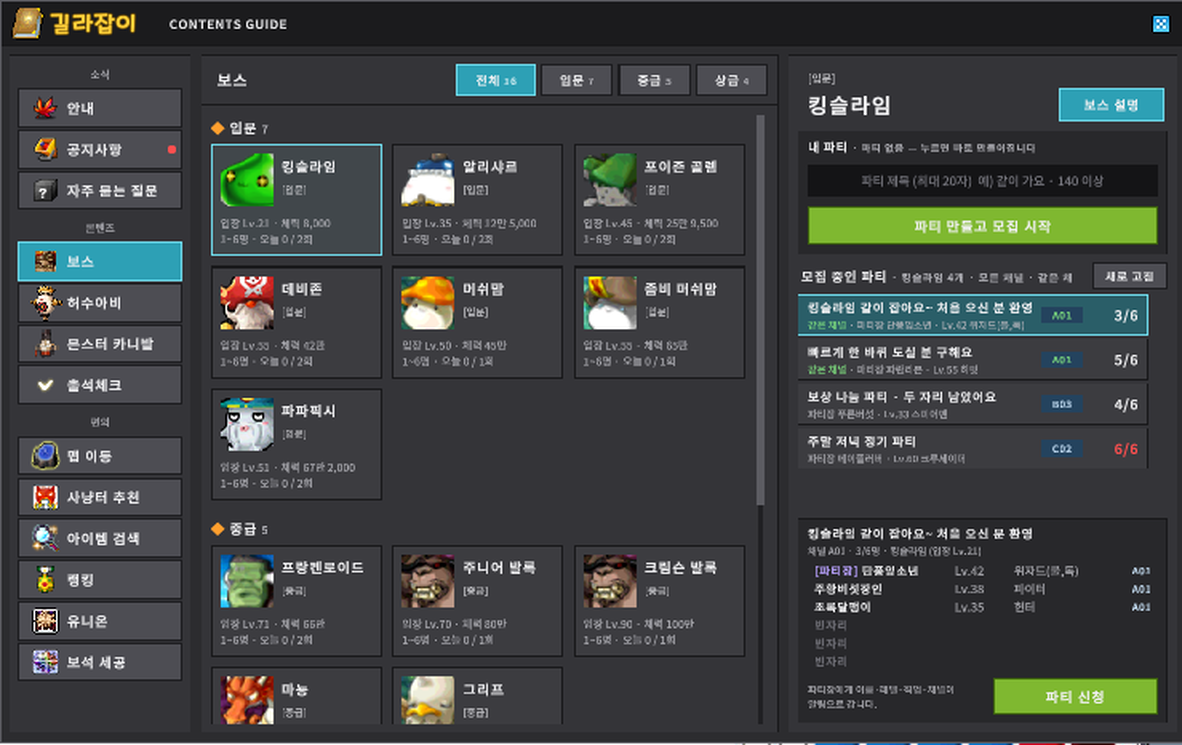Switch to the 중급 boss tab
The image size is (1182, 745).
coord(654,80)
